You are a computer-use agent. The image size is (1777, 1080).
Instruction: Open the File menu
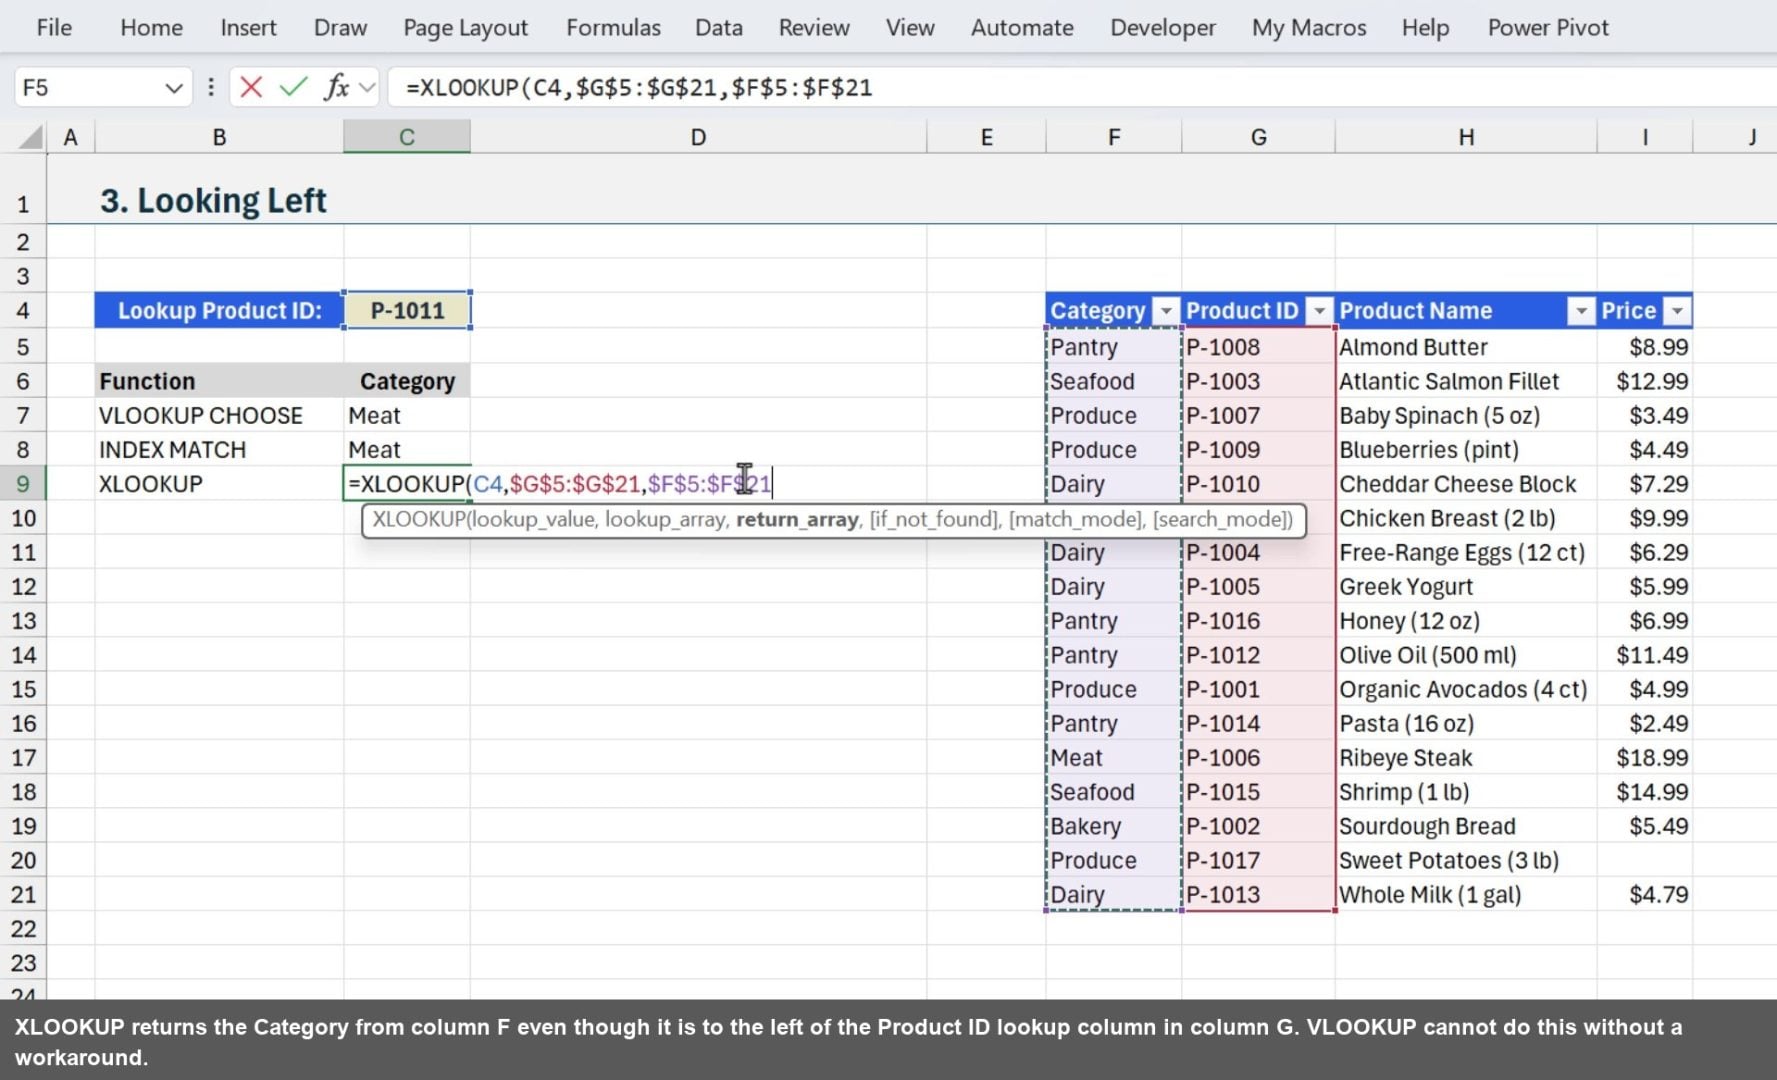(x=52, y=27)
